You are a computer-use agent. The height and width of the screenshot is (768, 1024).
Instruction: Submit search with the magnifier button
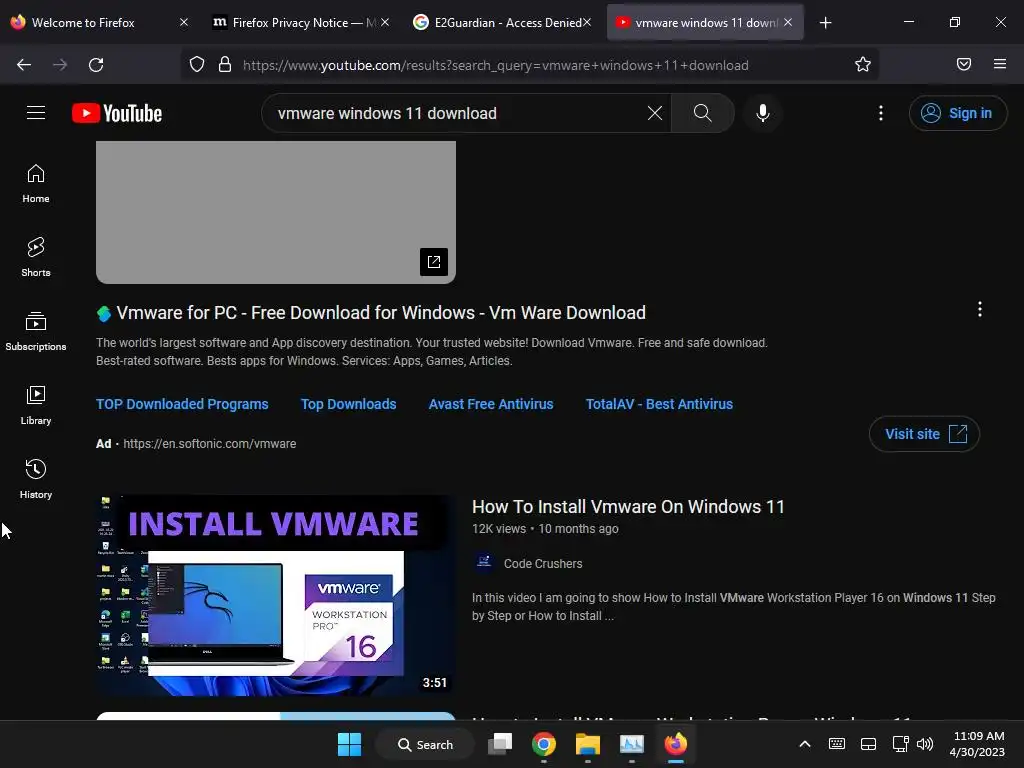(703, 113)
